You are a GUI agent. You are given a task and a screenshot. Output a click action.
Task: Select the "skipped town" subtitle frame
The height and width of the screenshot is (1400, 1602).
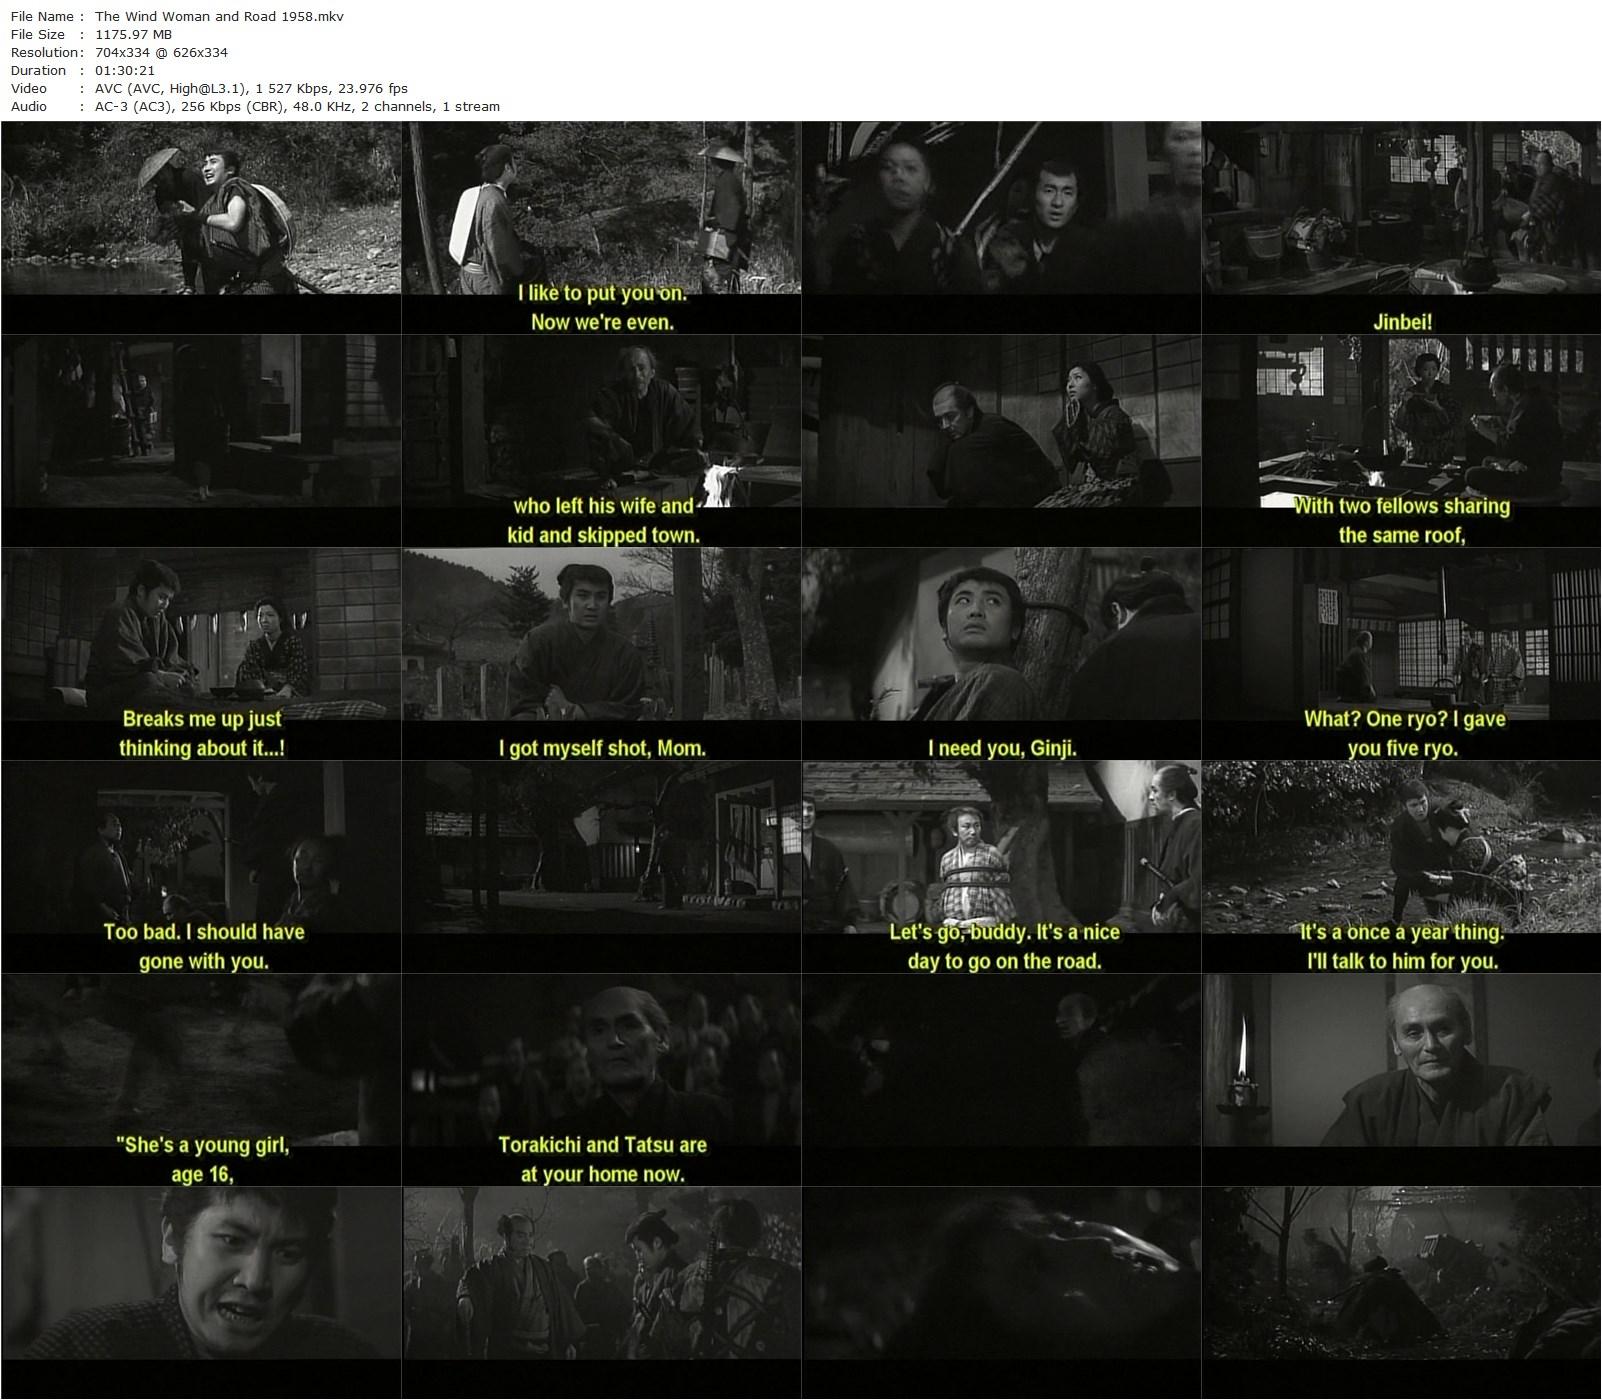click(601, 441)
